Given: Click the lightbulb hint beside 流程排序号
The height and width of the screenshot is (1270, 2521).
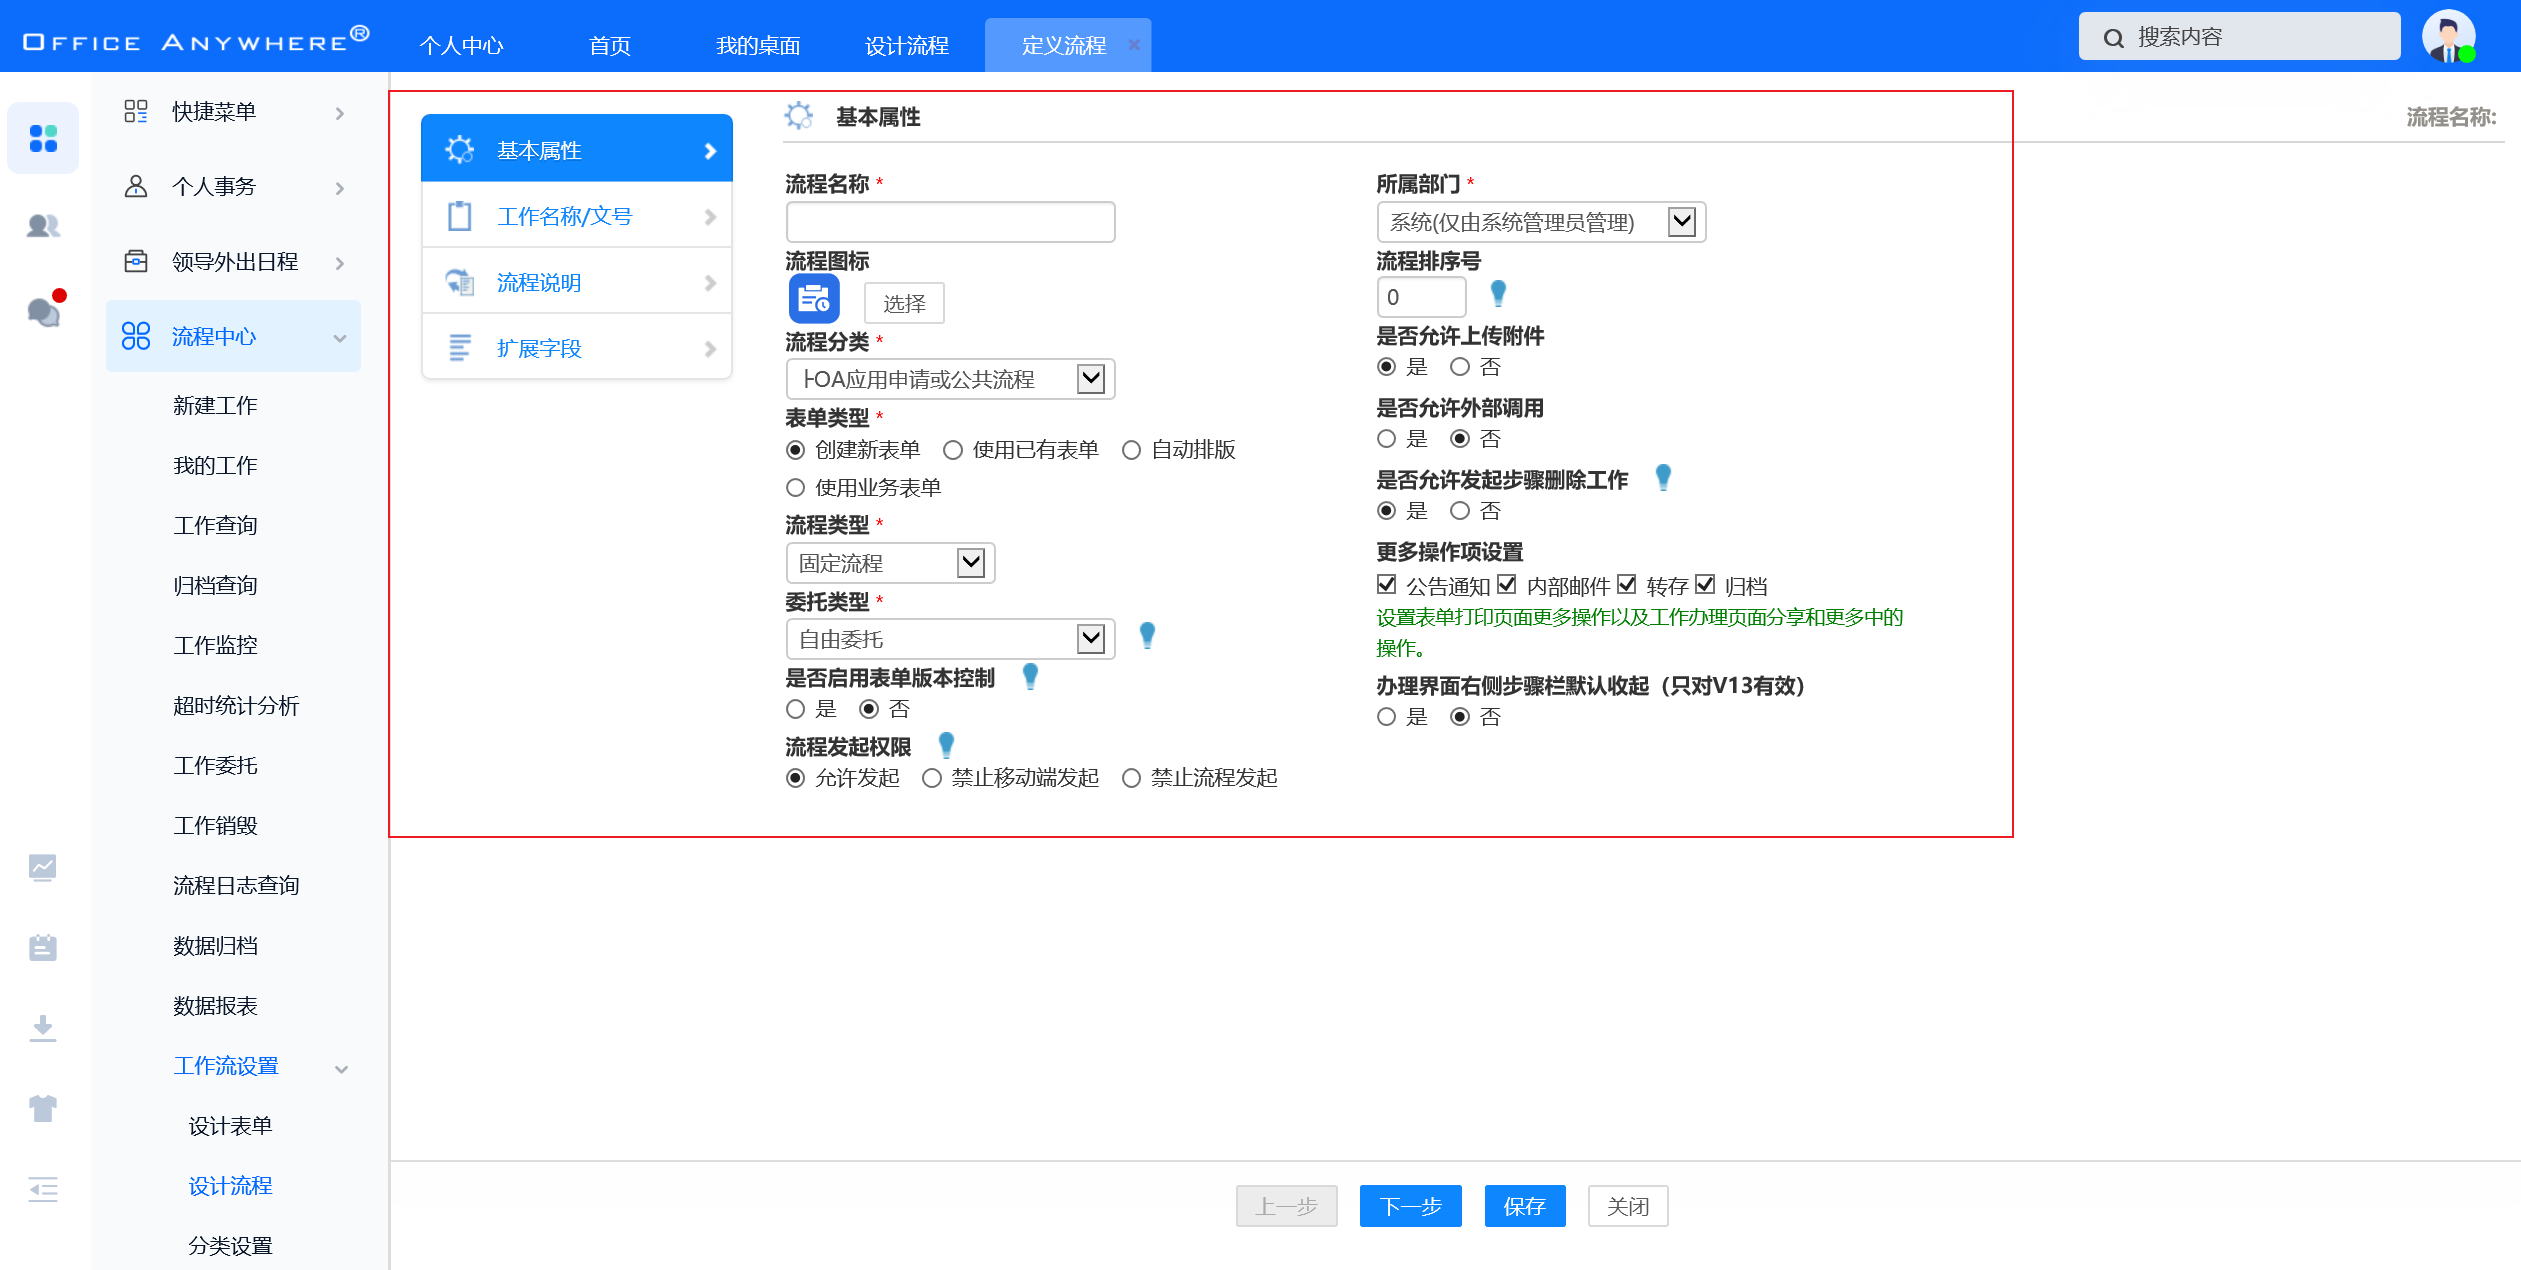Looking at the screenshot, I should pos(1497,294).
